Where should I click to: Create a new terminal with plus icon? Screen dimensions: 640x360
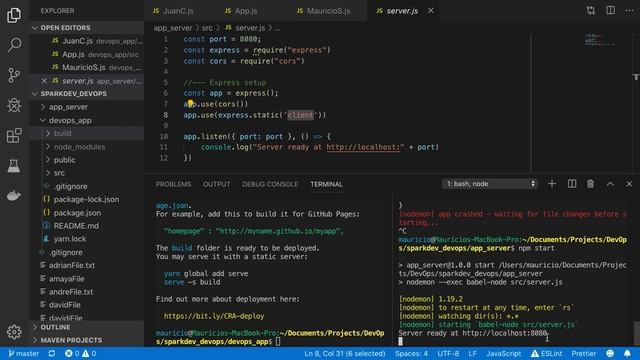(x=552, y=184)
